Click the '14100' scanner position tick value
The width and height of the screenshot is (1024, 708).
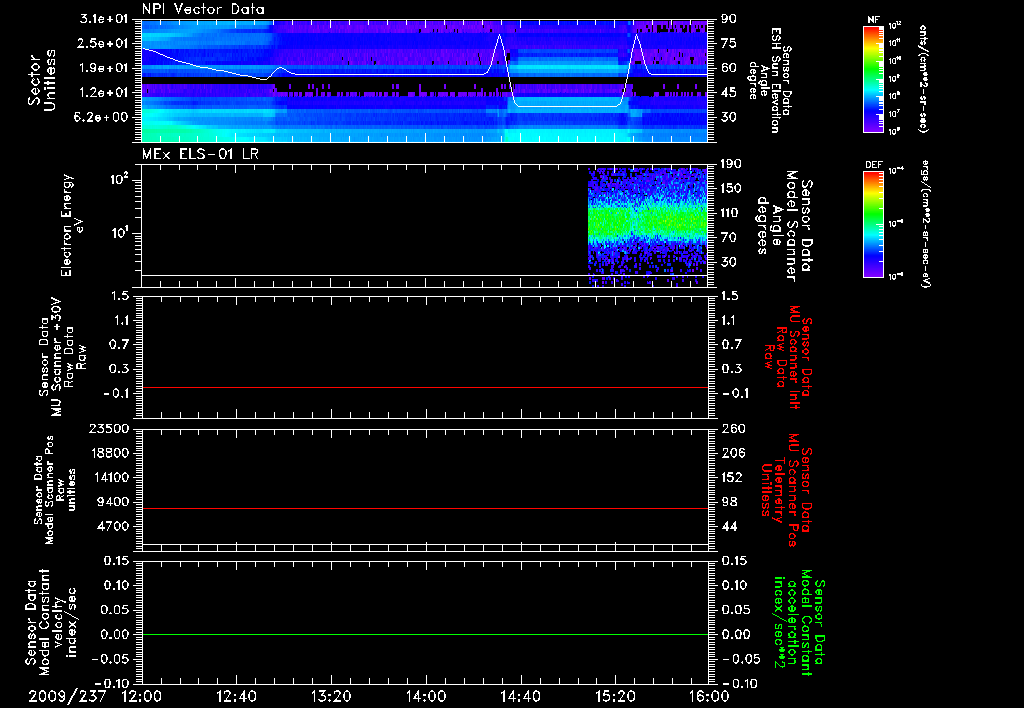click(x=109, y=477)
